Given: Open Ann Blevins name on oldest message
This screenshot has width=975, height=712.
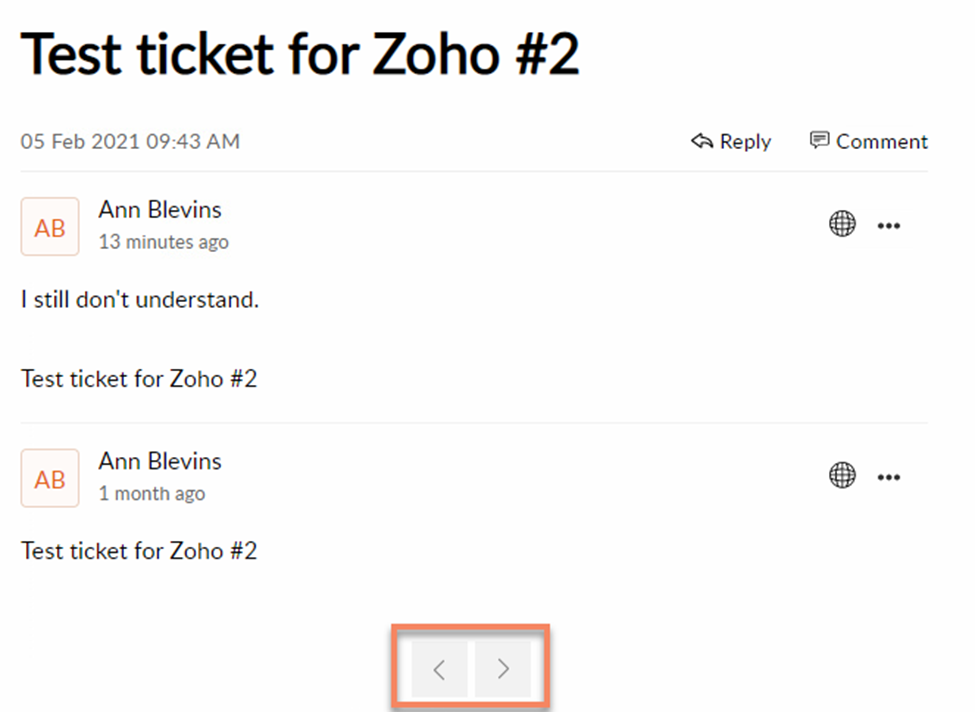Looking at the screenshot, I should click(160, 461).
